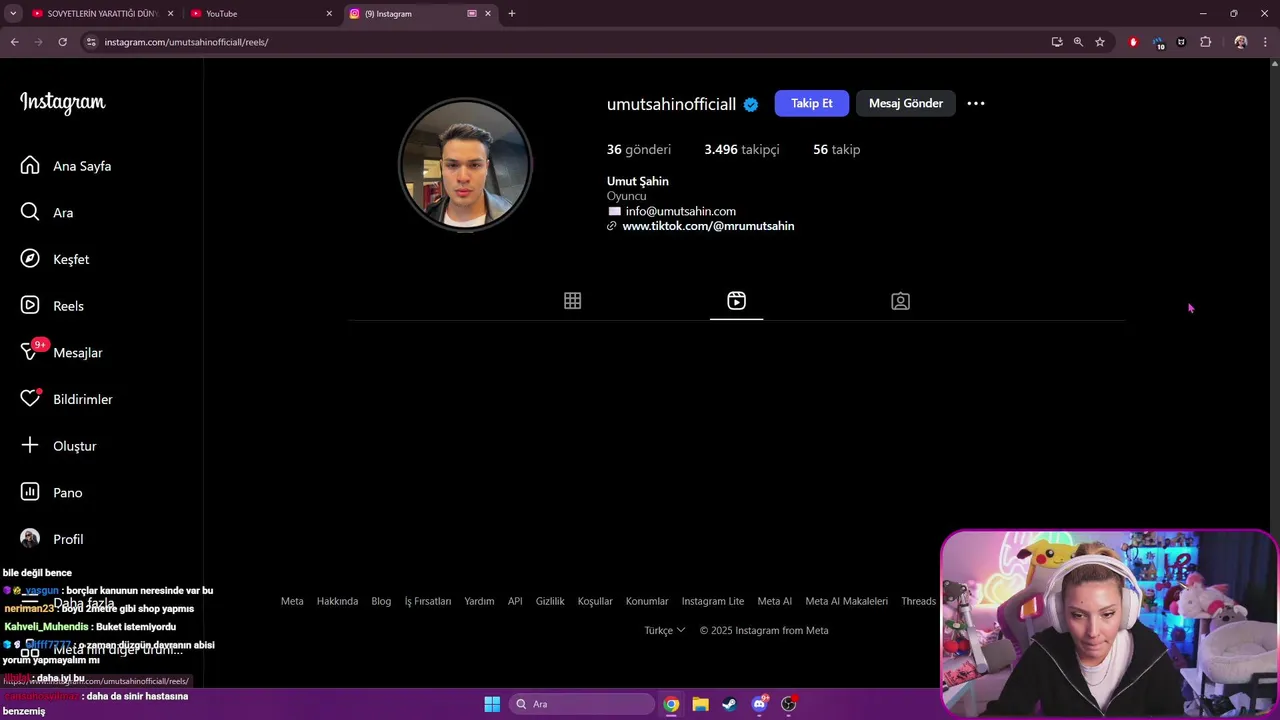This screenshot has width=1280, height=720.
Task: Open Bildirimler notifications
Action: point(67,399)
